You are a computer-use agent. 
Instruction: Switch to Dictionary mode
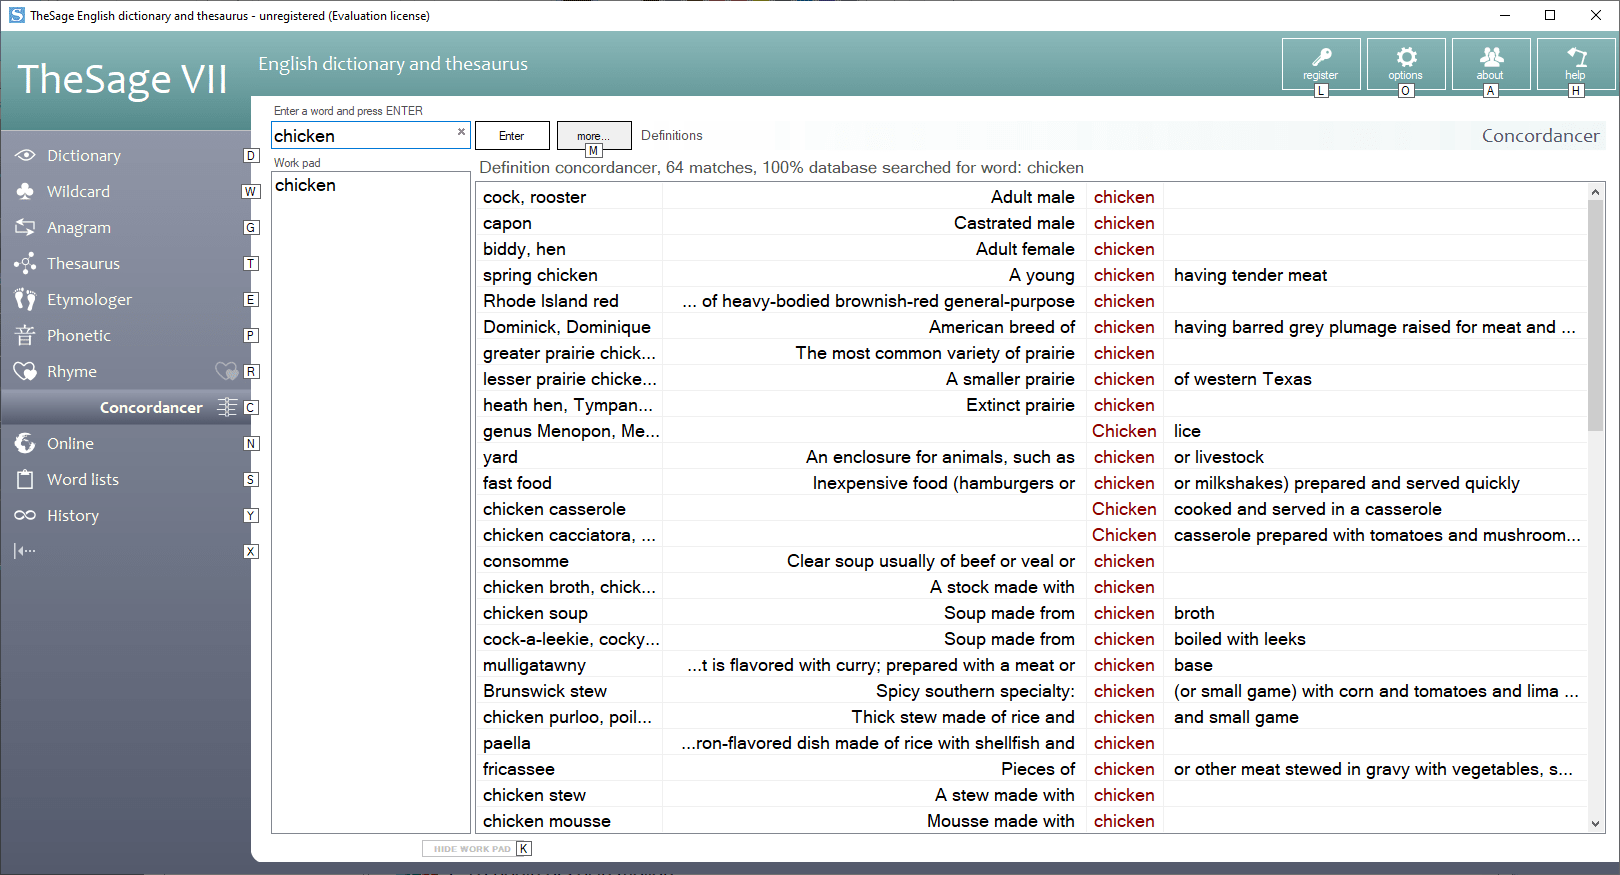(84, 155)
